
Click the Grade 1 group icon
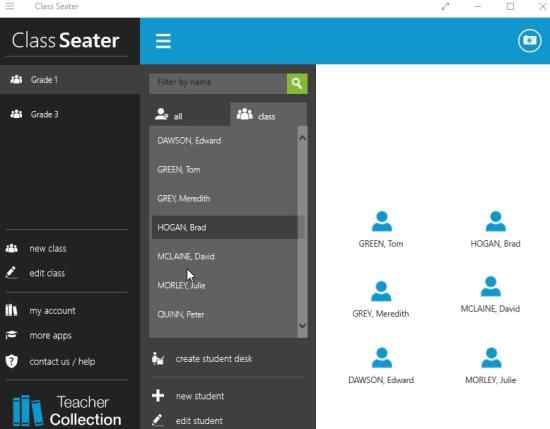pyautogui.click(x=16, y=80)
